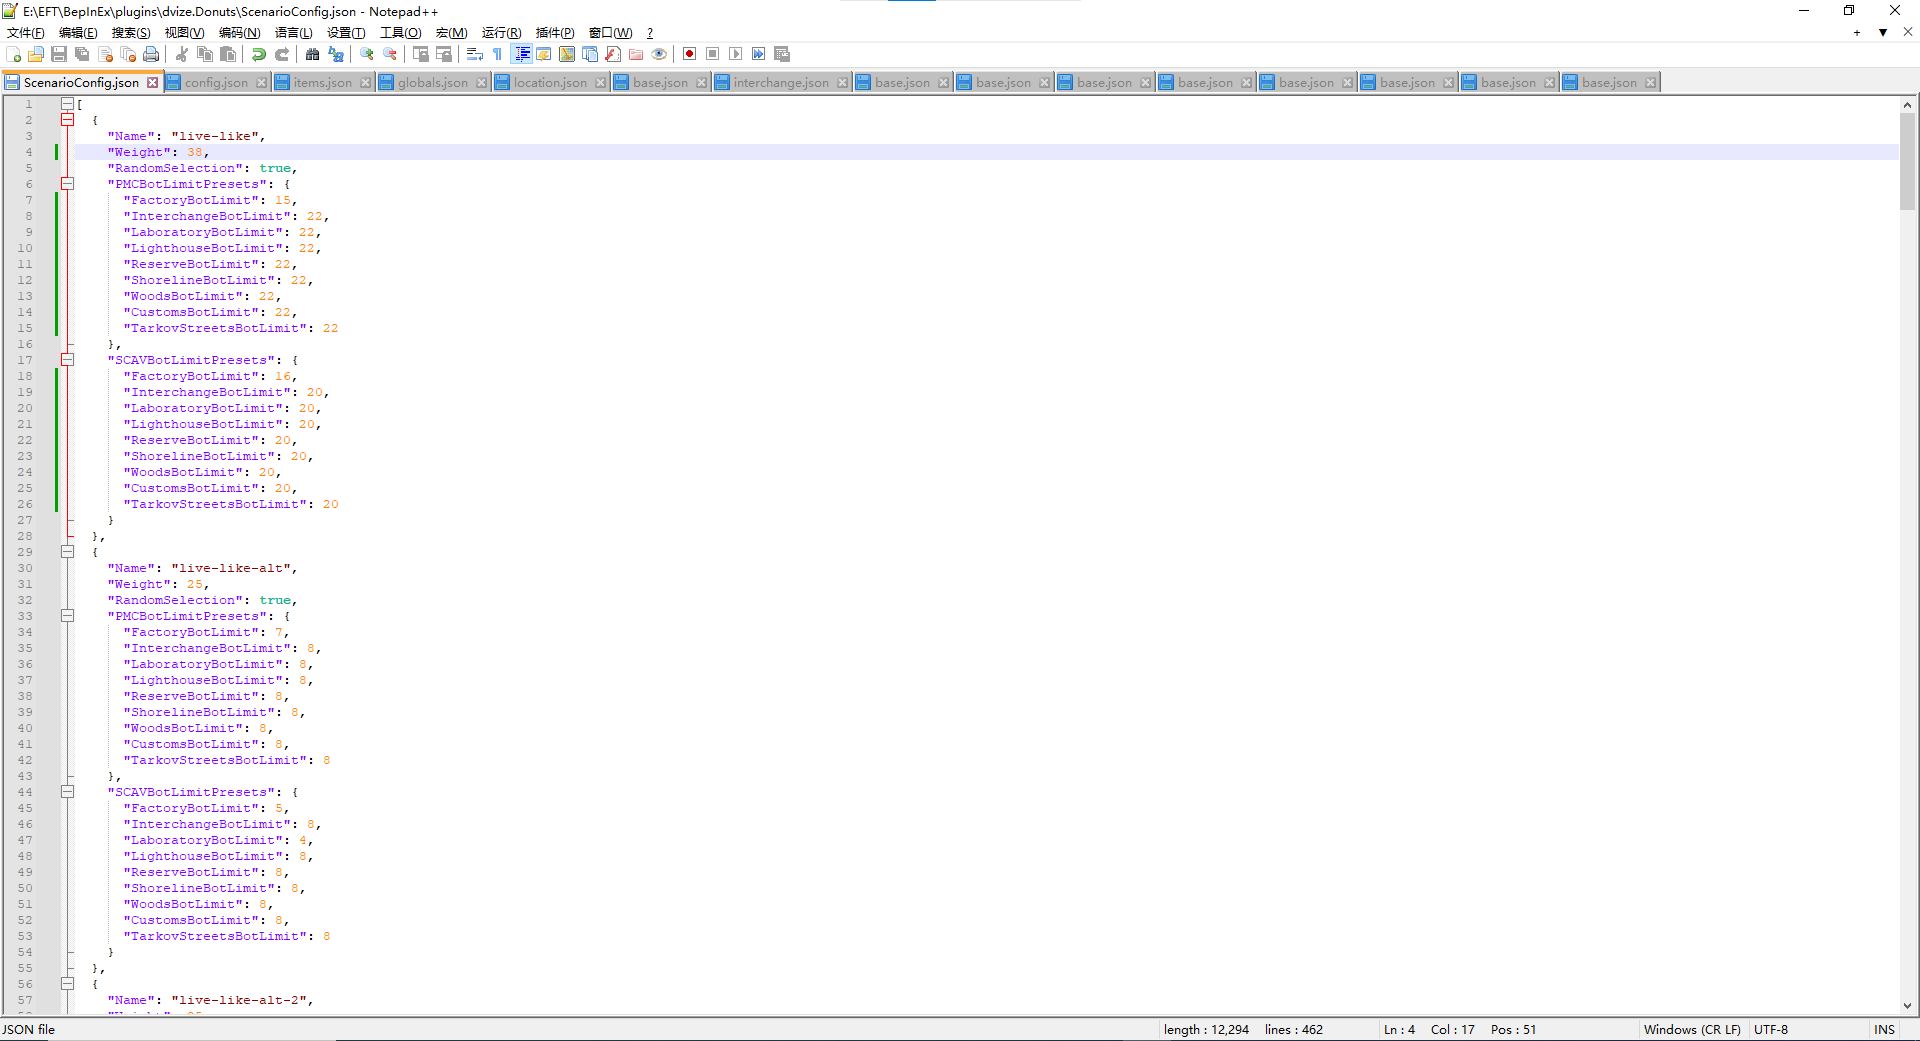This screenshot has width=1920, height=1041.
Task: Collapse the PMCBotLimitPresets block on line 6
Action: (67, 184)
